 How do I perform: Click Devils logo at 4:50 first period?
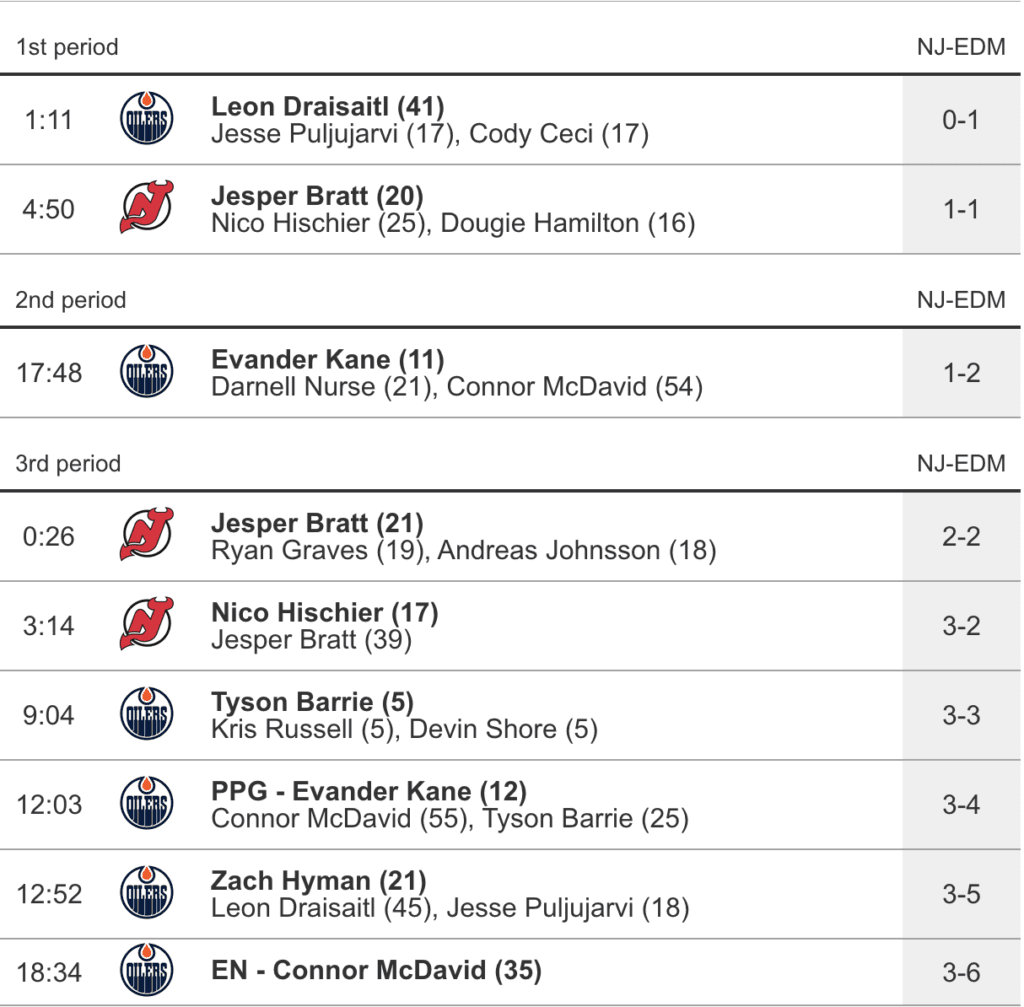(146, 209)
